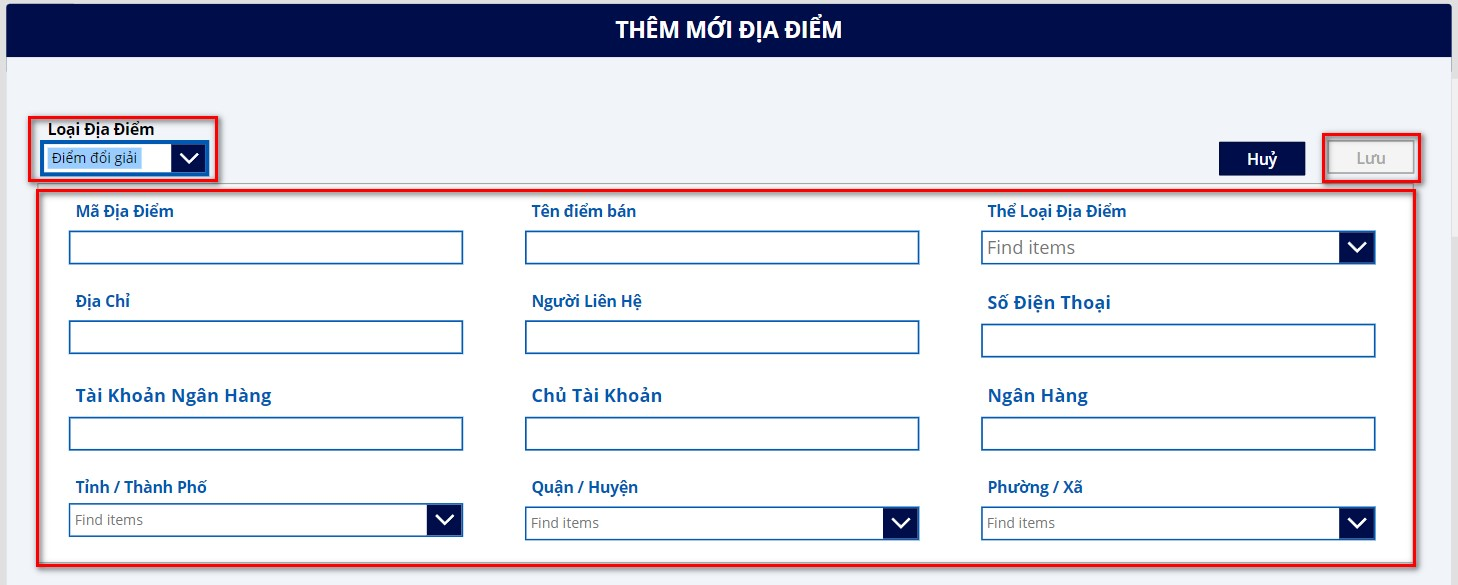Click into the Người Liên Hệ field

721,337
